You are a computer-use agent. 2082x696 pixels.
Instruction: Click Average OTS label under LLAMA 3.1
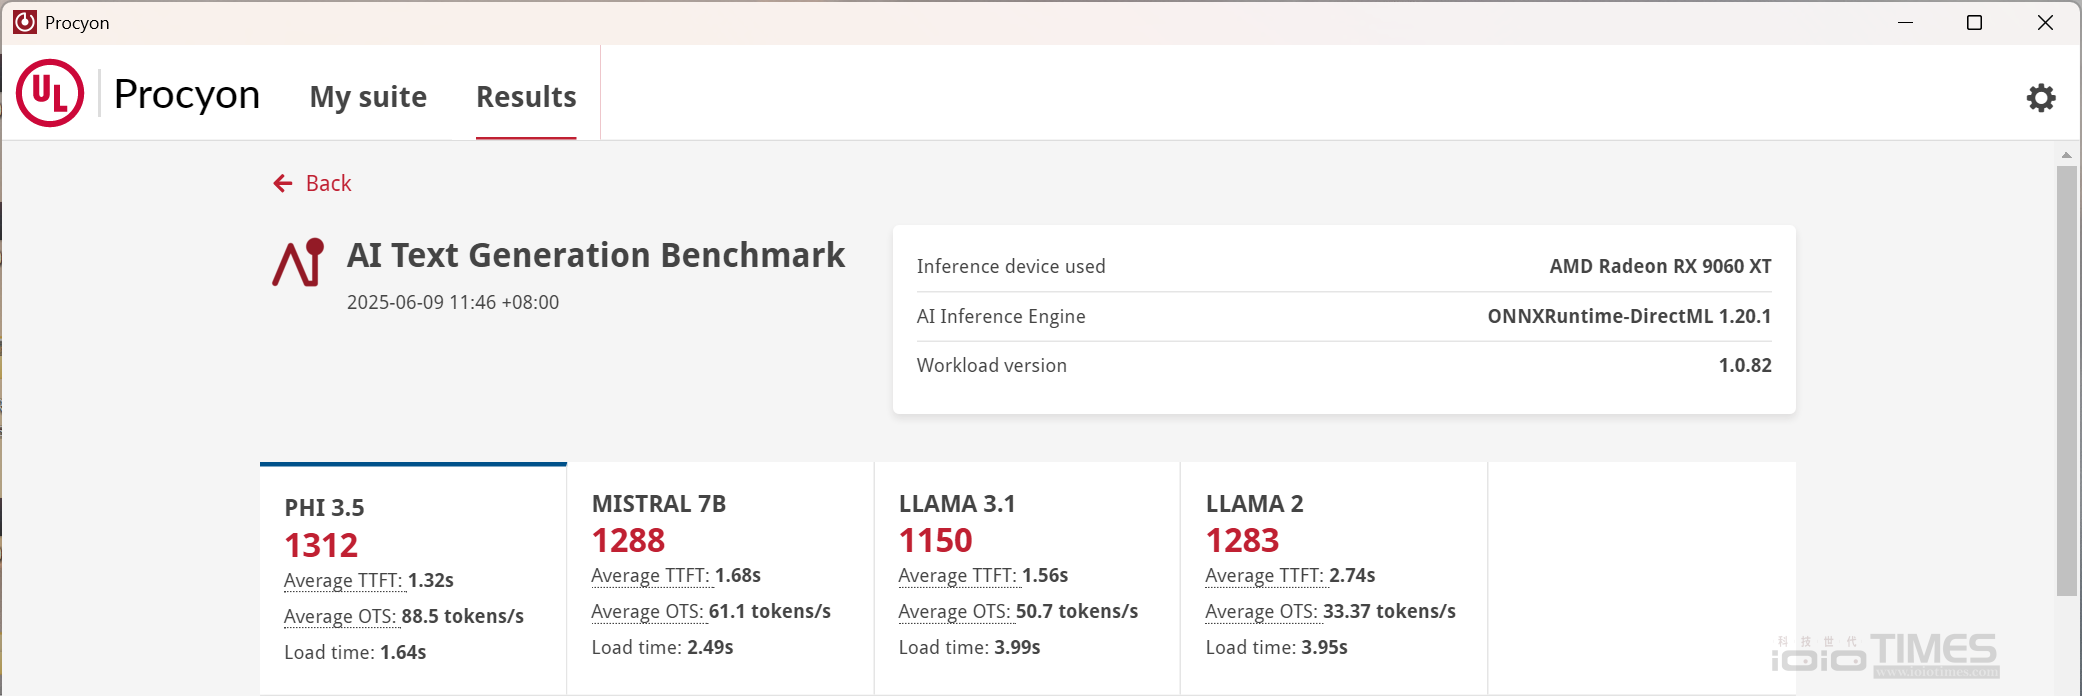[x=954, y=611]
